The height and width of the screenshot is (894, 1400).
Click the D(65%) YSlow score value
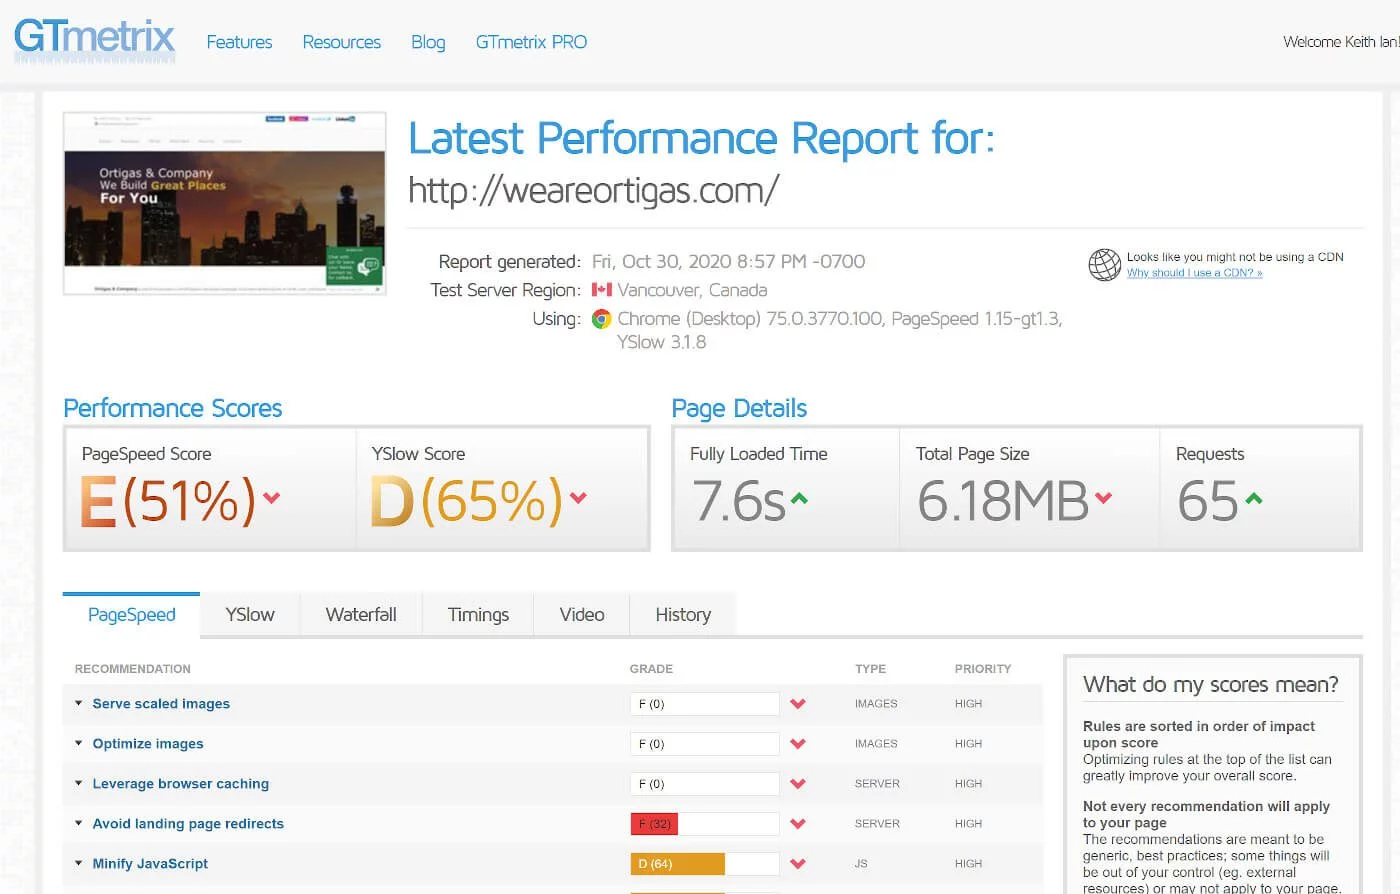(466, 500)
